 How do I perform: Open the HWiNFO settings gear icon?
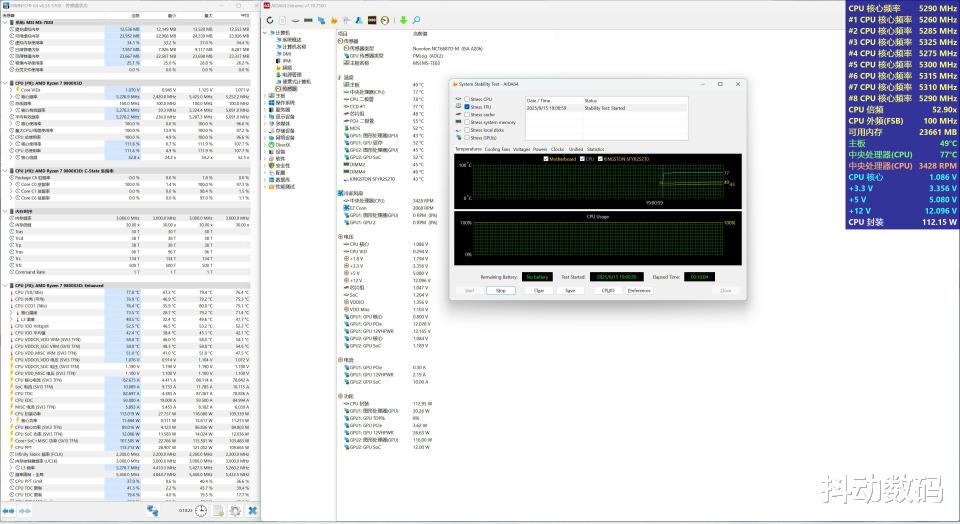click(x=234, y=510)
